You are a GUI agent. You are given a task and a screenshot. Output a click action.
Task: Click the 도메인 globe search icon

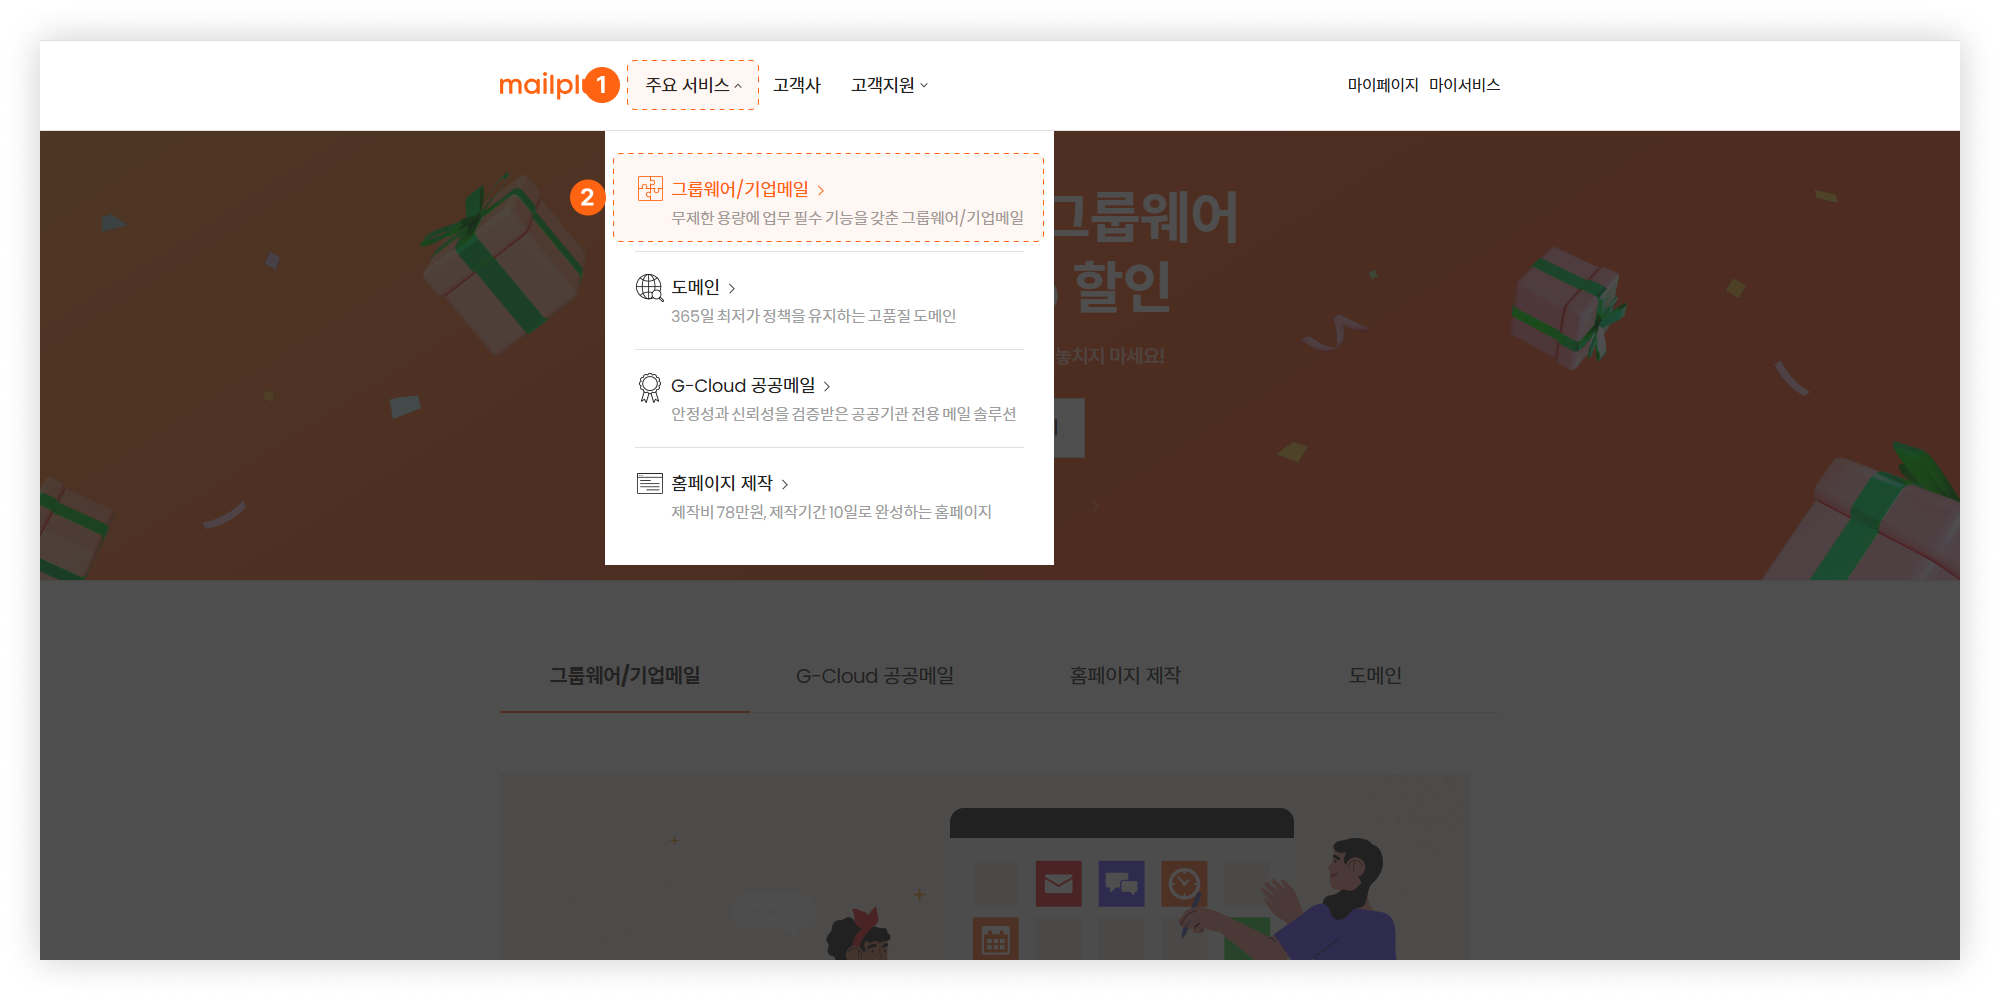[650, 287]
